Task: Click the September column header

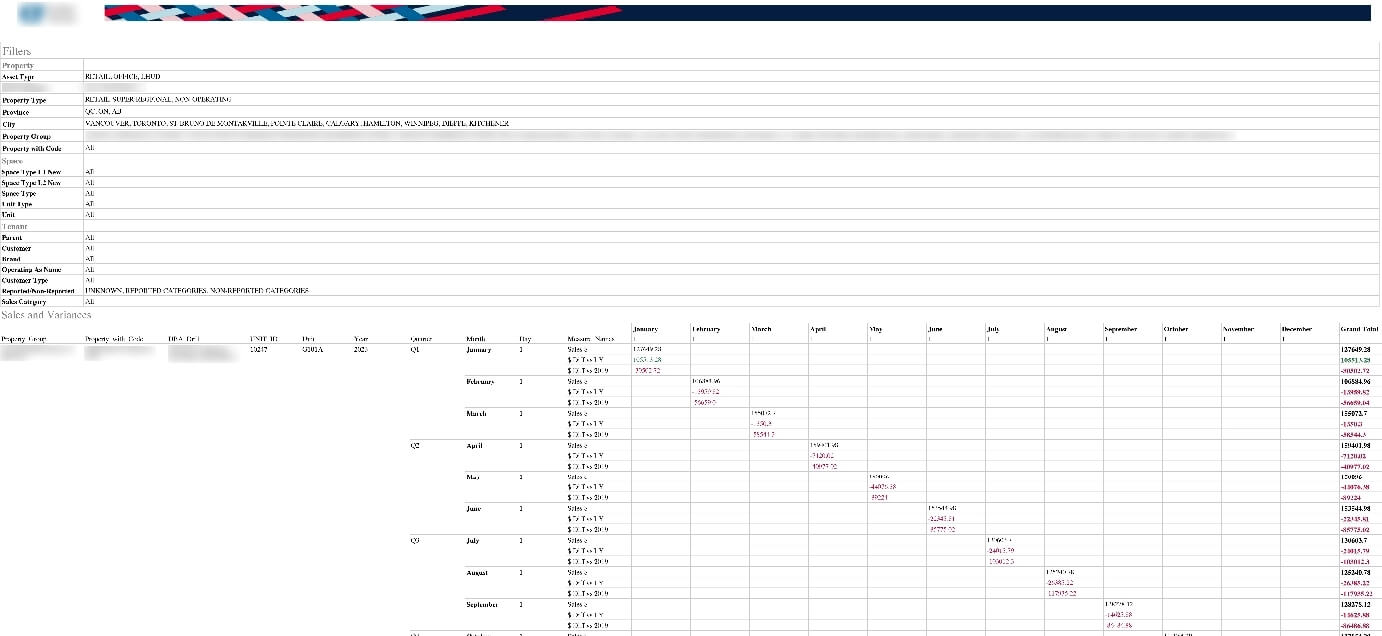Action: [1120, 329]
